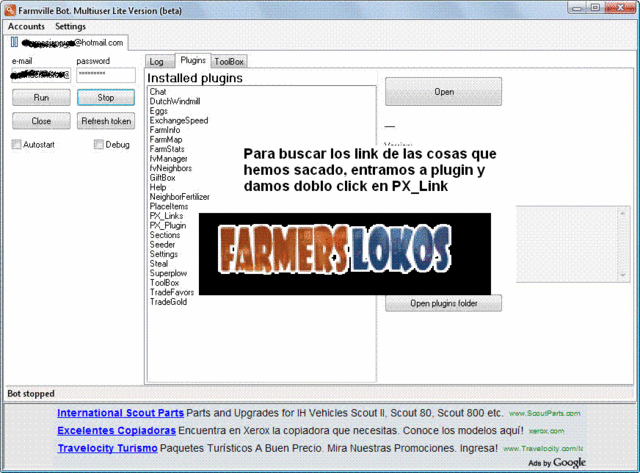Enable the Autostart checkbox

[16, 144]
